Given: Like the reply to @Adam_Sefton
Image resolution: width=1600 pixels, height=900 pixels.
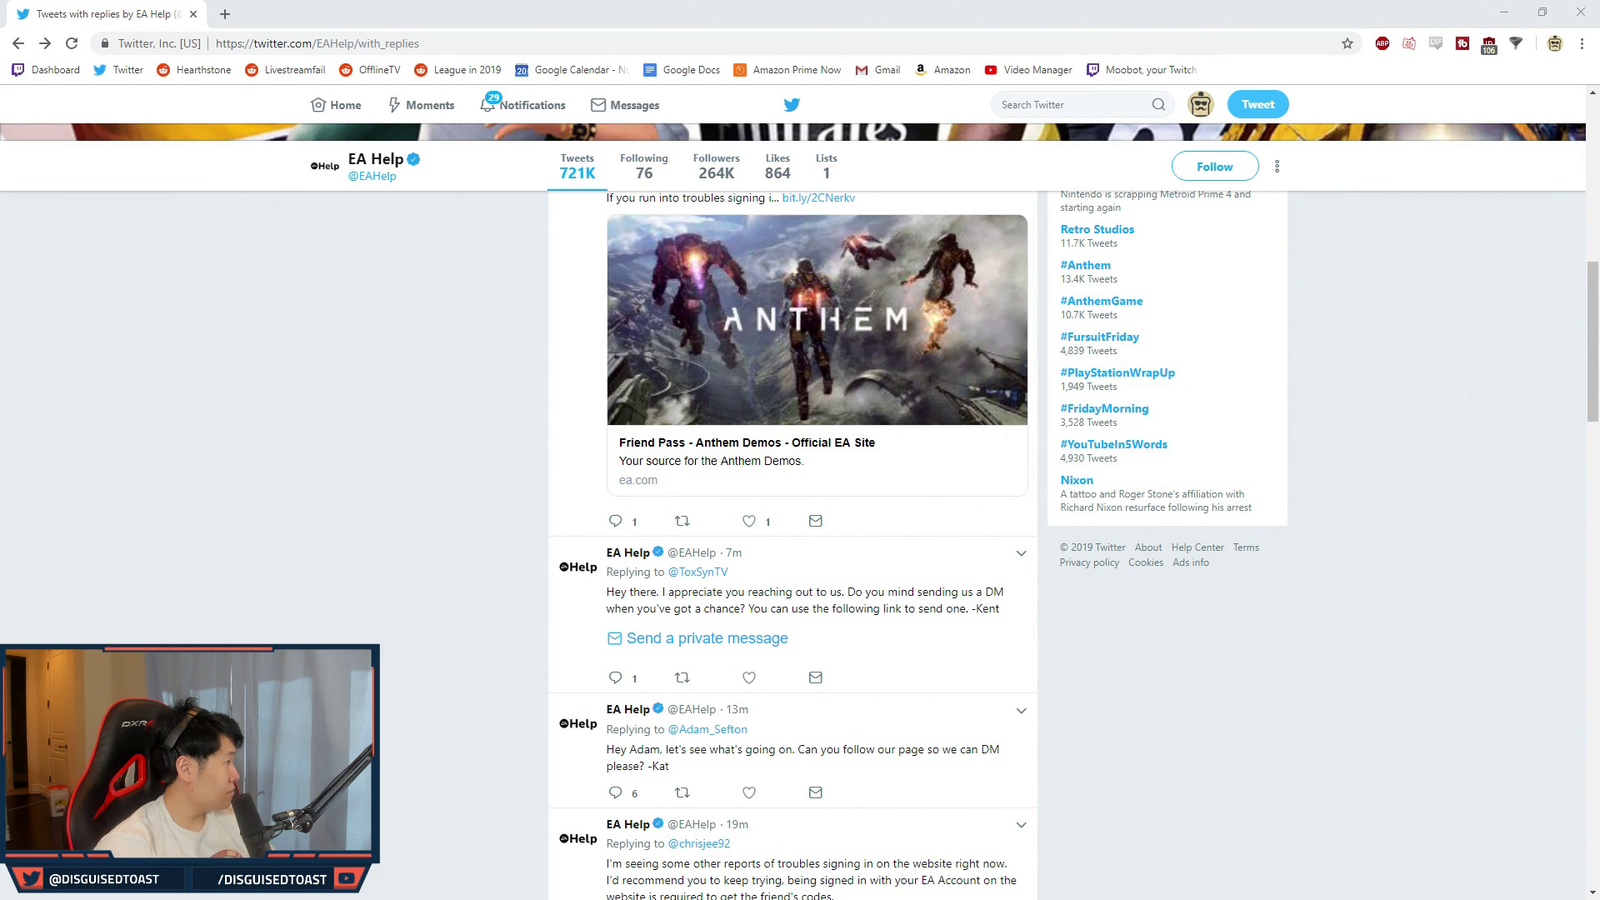Looking at the screenshot, I should (x=749, y=792).
